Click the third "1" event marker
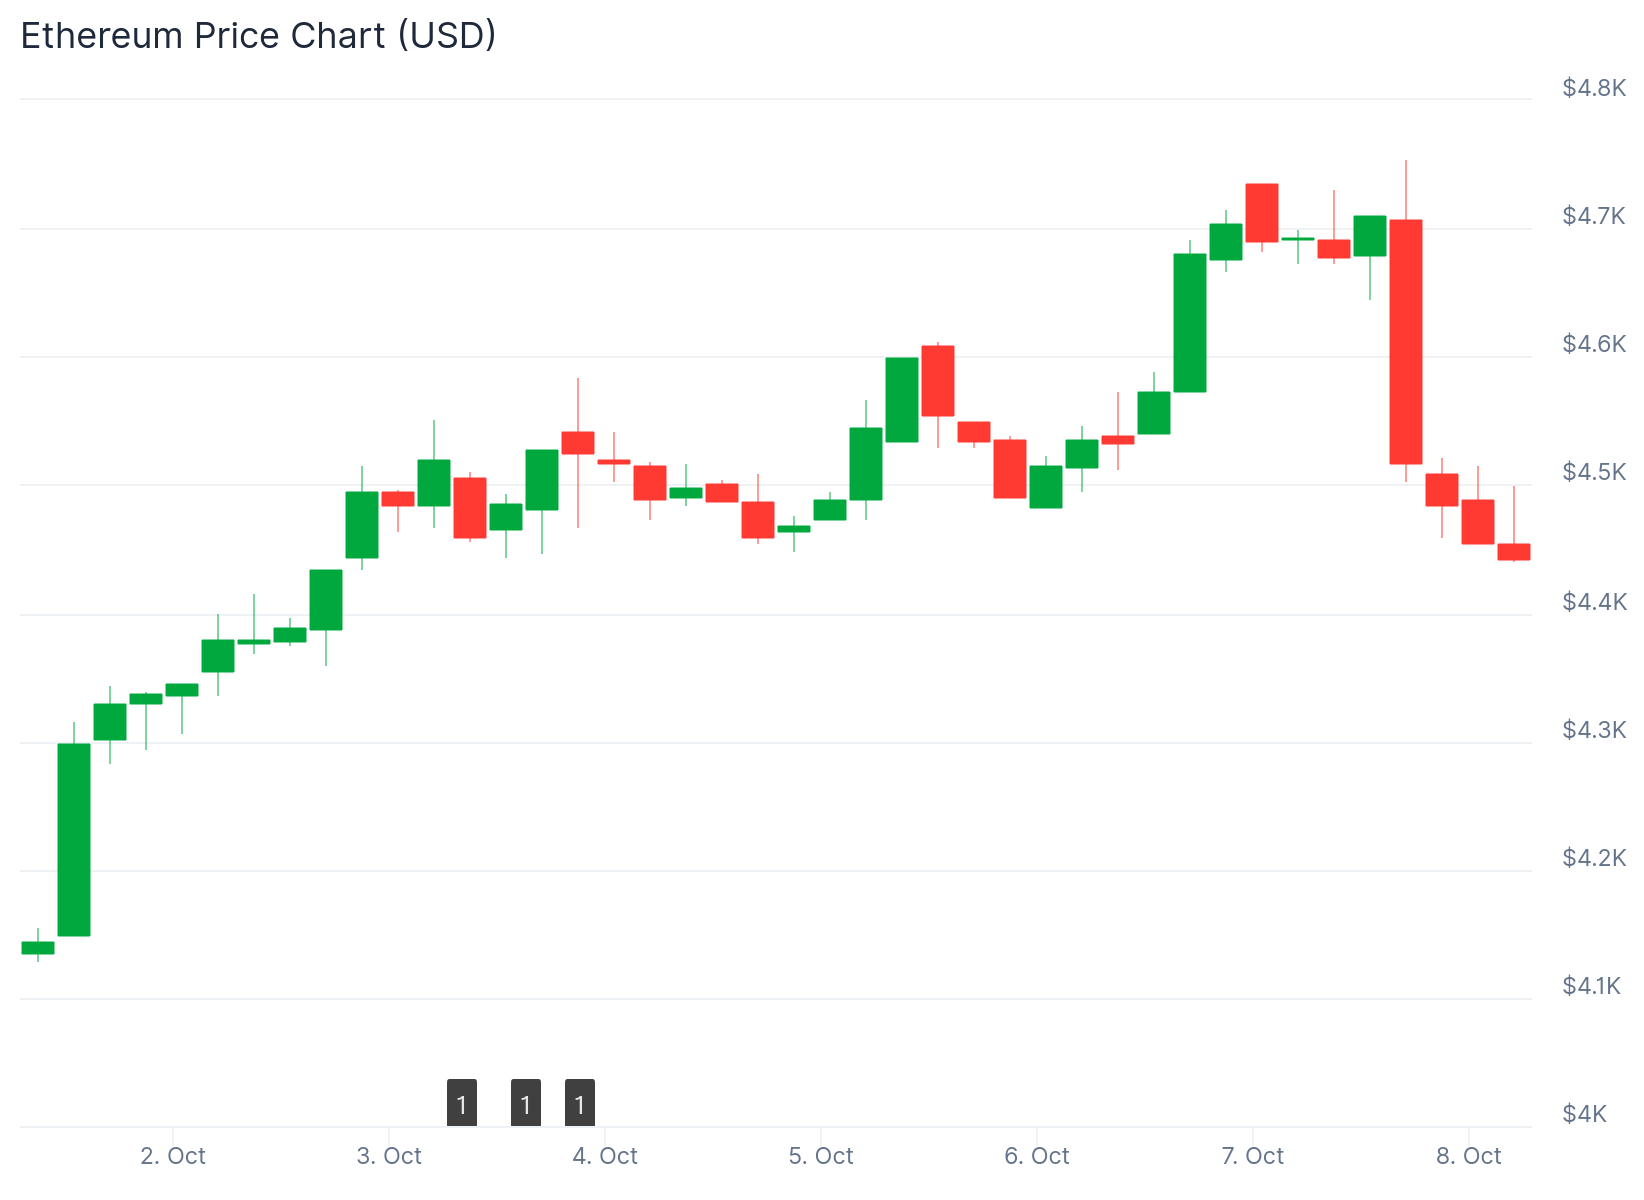The width and height of the screenshot is (1644, 1200). [x=580, y=1103]
